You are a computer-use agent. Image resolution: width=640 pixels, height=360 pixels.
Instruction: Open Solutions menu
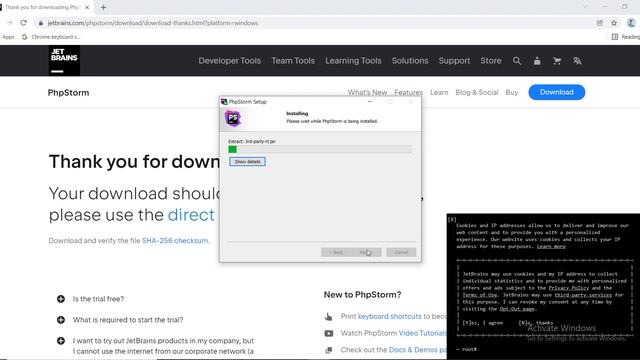click(x=410, y=61)
